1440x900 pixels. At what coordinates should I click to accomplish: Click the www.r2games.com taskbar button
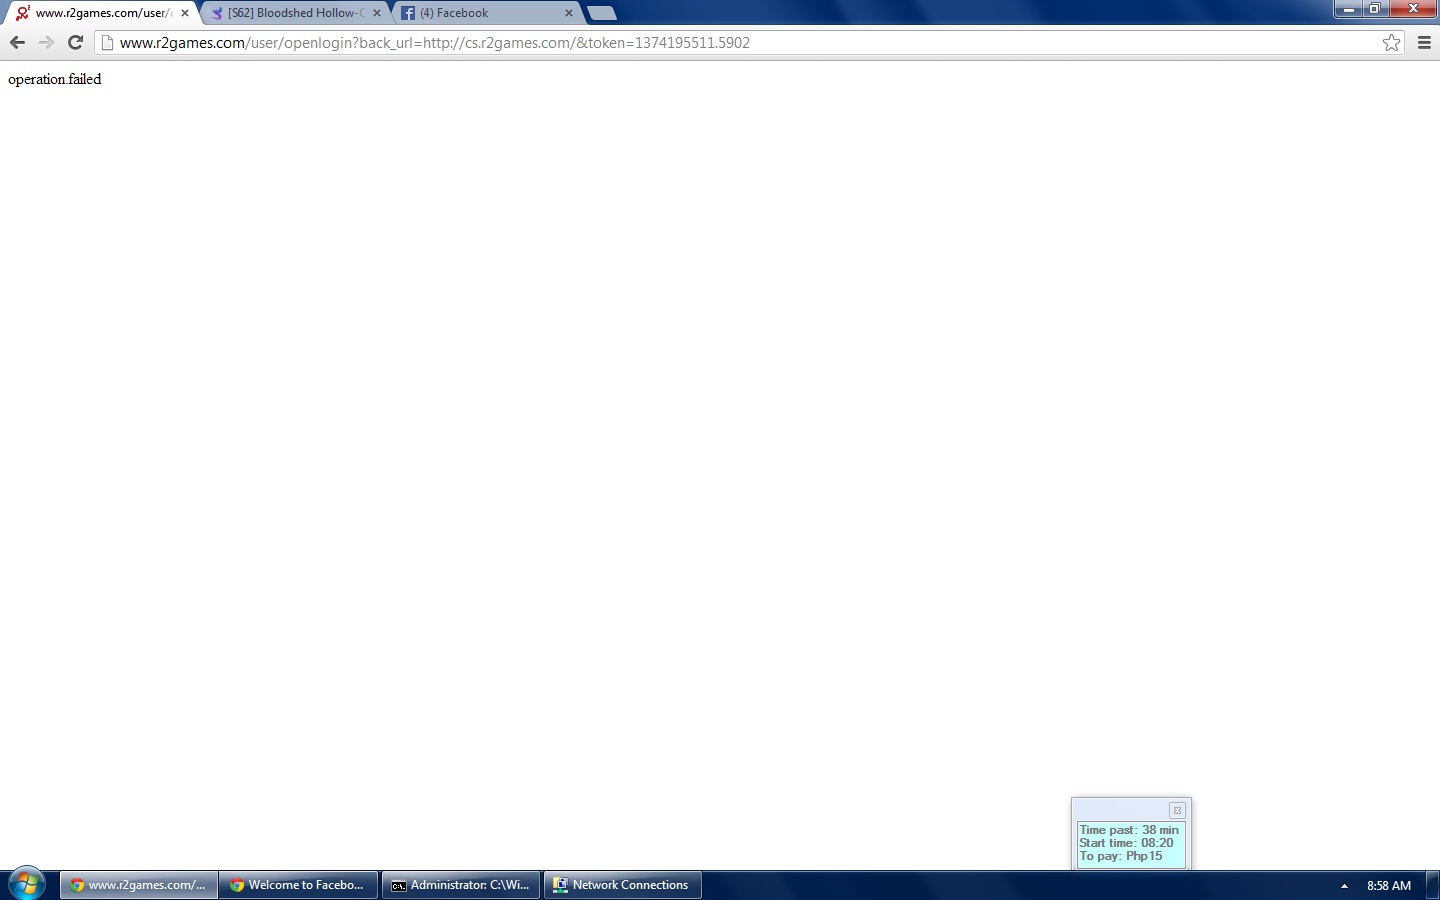139,885
